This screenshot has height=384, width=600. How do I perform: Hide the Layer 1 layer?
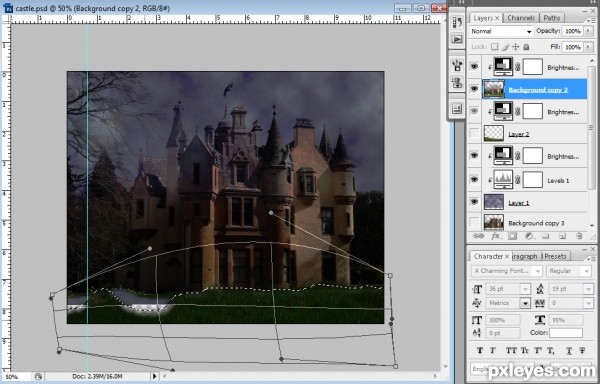[x=474, y=201]
